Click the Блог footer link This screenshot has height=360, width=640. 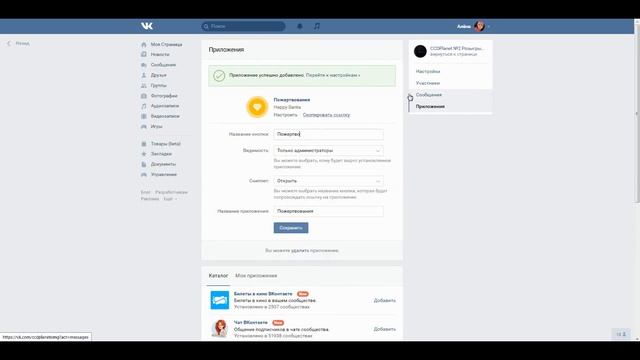(145, 192)
